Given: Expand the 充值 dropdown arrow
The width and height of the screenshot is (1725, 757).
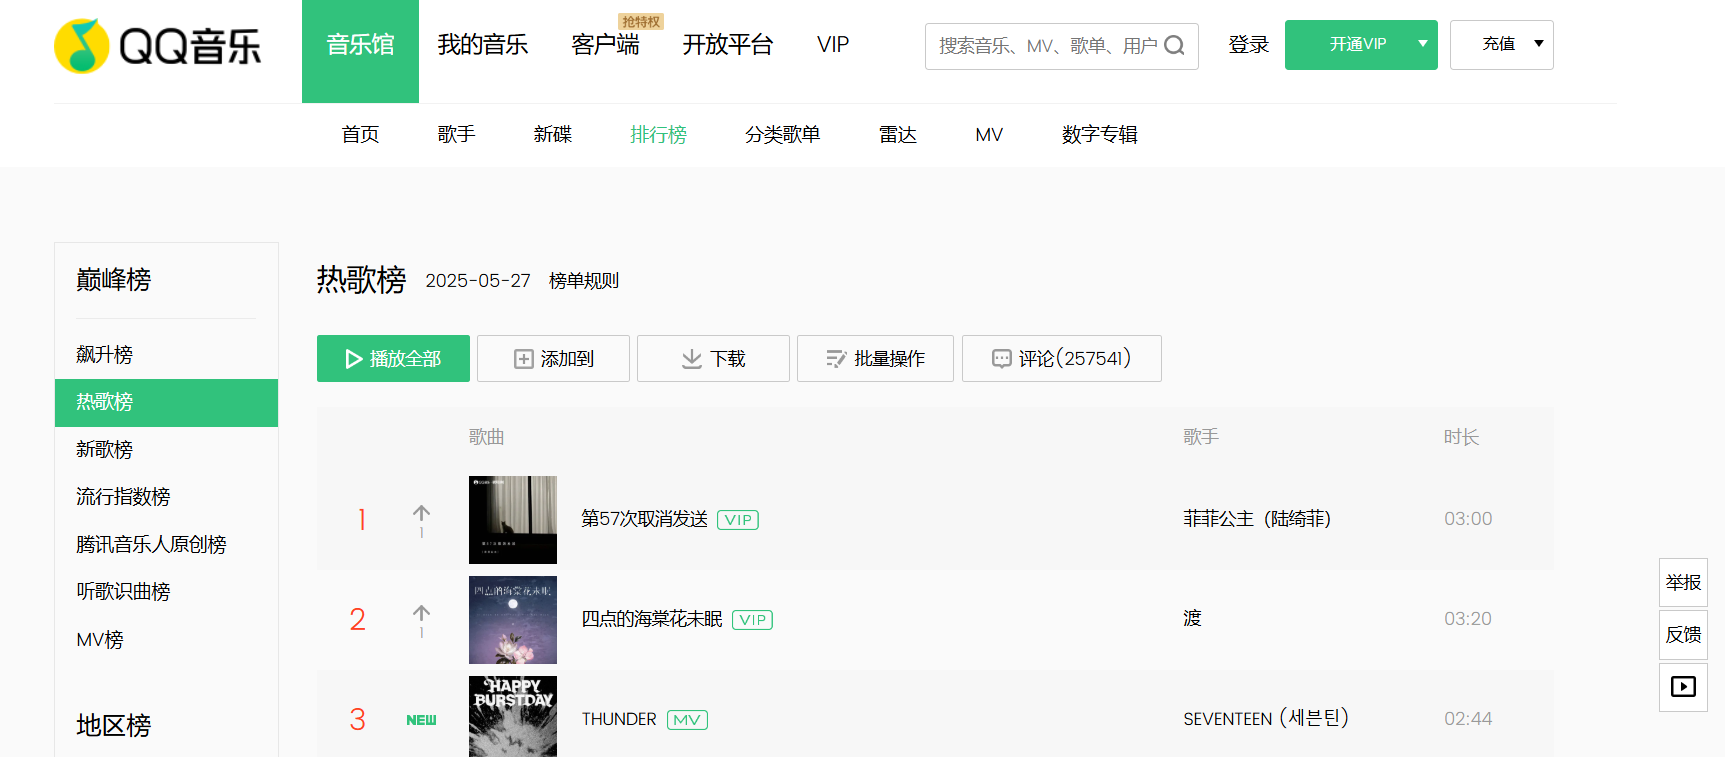Looking at the screenshot, I should [1539, 44].
